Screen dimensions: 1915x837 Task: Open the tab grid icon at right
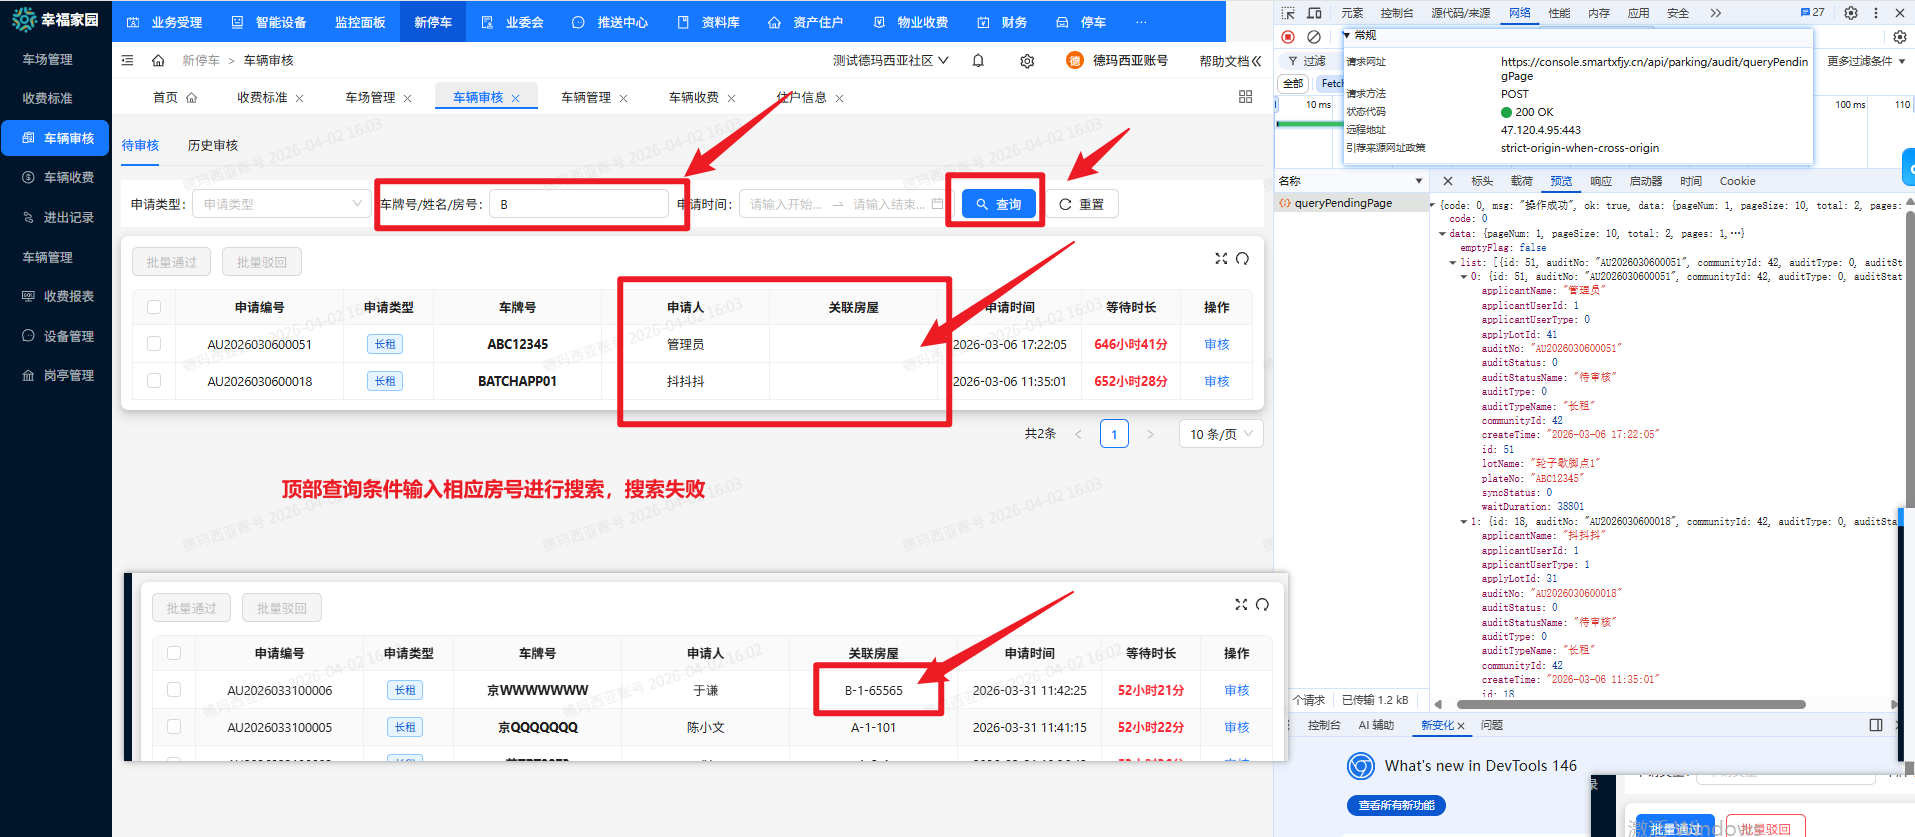(1245, 97)
